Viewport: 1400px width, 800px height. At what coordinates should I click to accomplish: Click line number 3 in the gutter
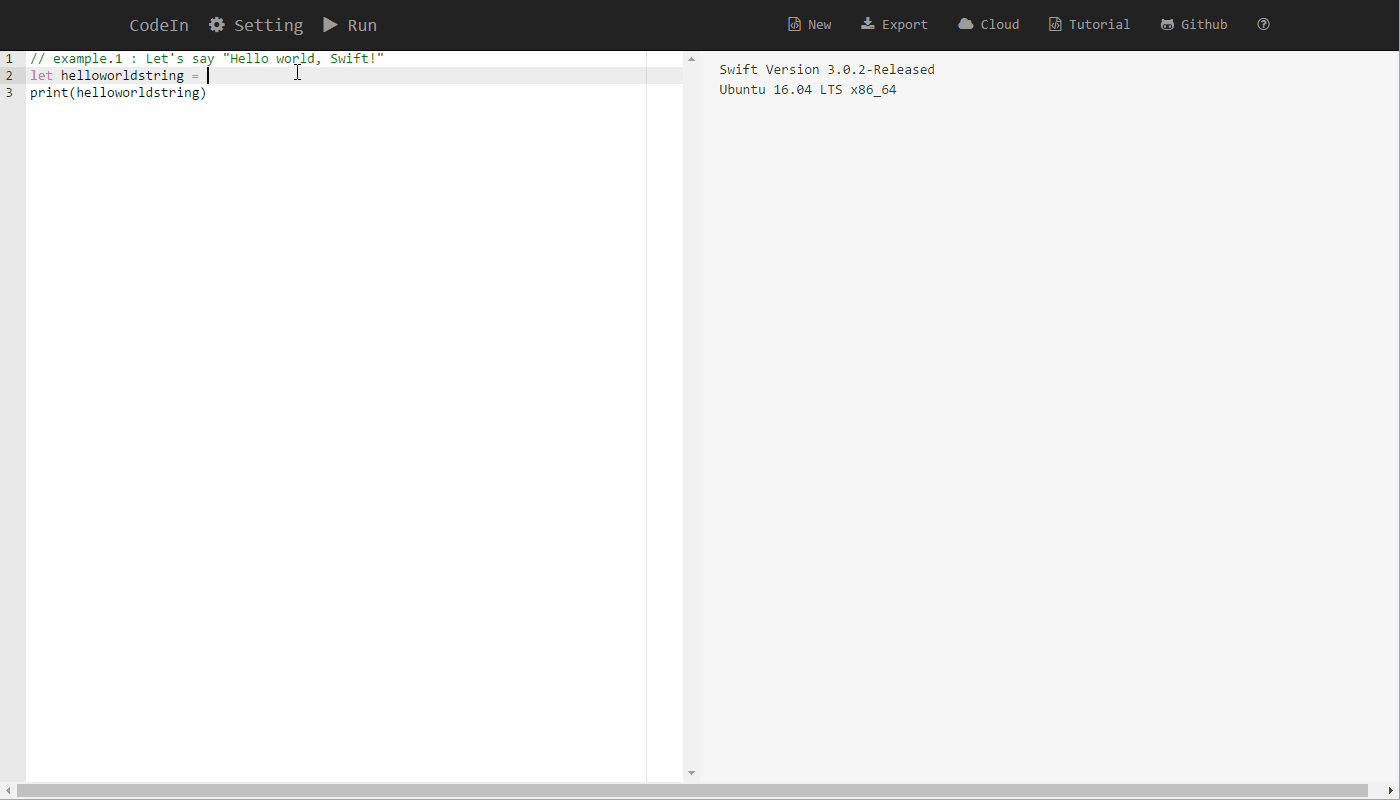[9, 93]
